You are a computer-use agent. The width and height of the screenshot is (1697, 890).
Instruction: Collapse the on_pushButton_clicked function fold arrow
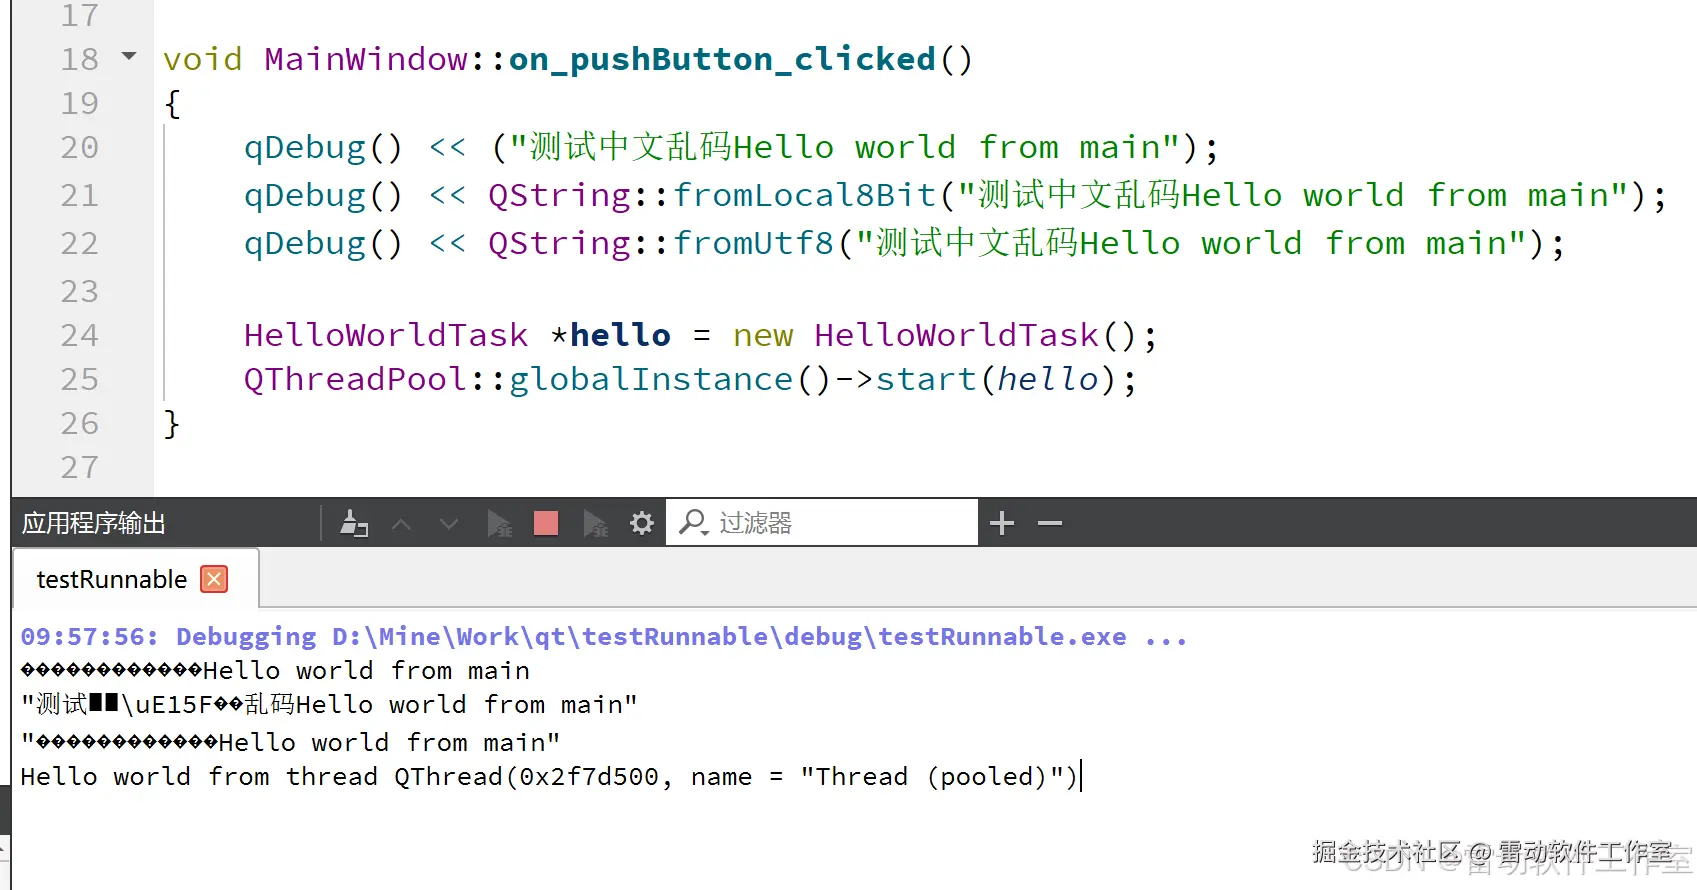[128, 56]
